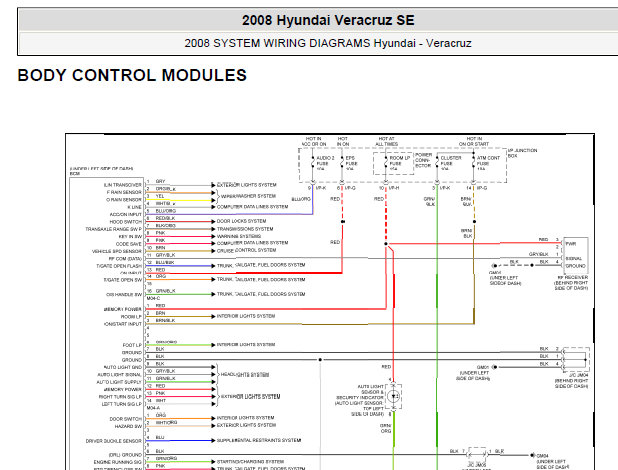Viewport: 618px width, 470px height.
Task: Click the "RF COM (DATA)" pin label
Action: pos(125,259)
